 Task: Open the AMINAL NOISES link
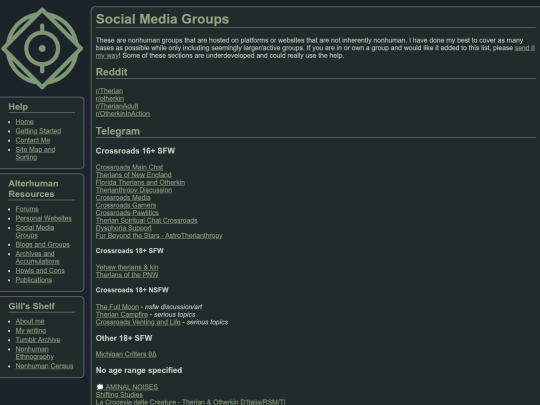coord(132,387)
